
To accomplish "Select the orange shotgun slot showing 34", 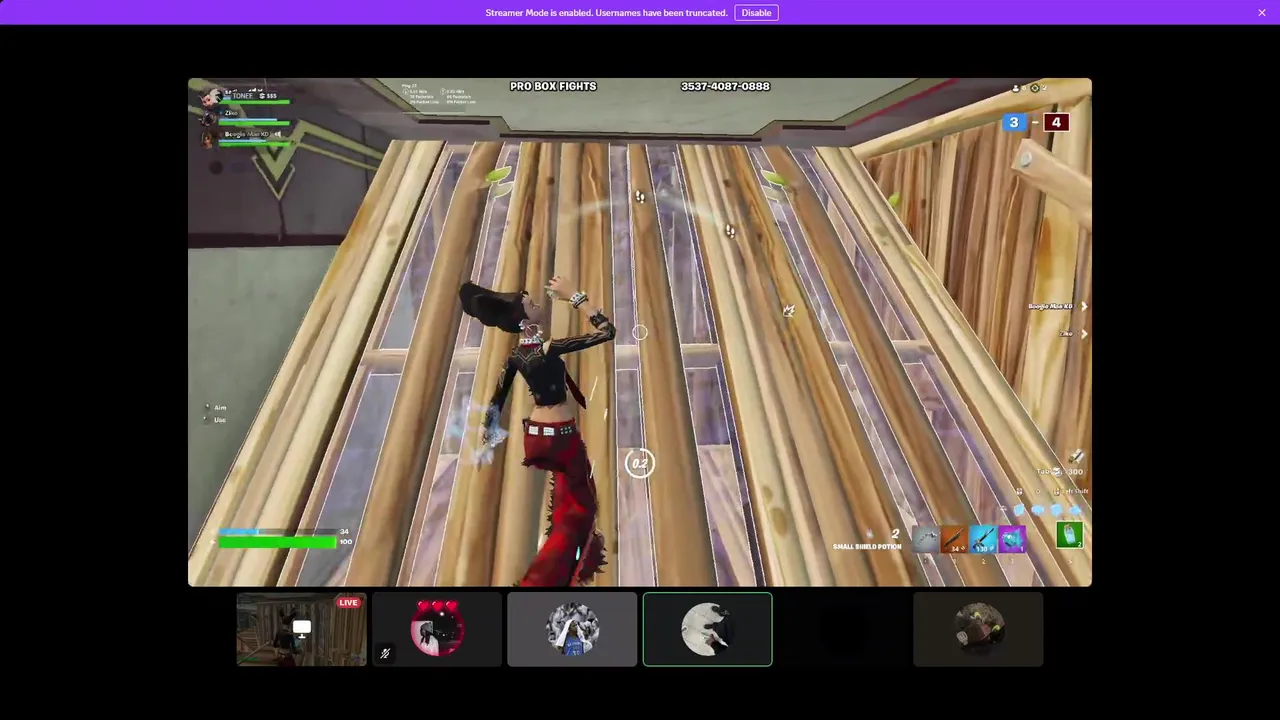I will pyautogui.click(x=954, y=539).
